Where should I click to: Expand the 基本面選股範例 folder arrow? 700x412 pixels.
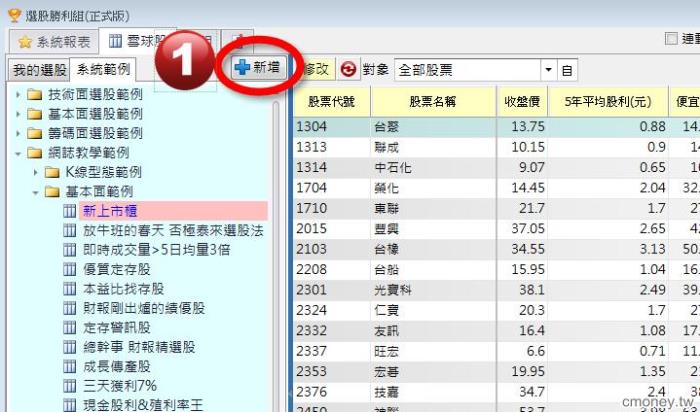pos(18,114)
